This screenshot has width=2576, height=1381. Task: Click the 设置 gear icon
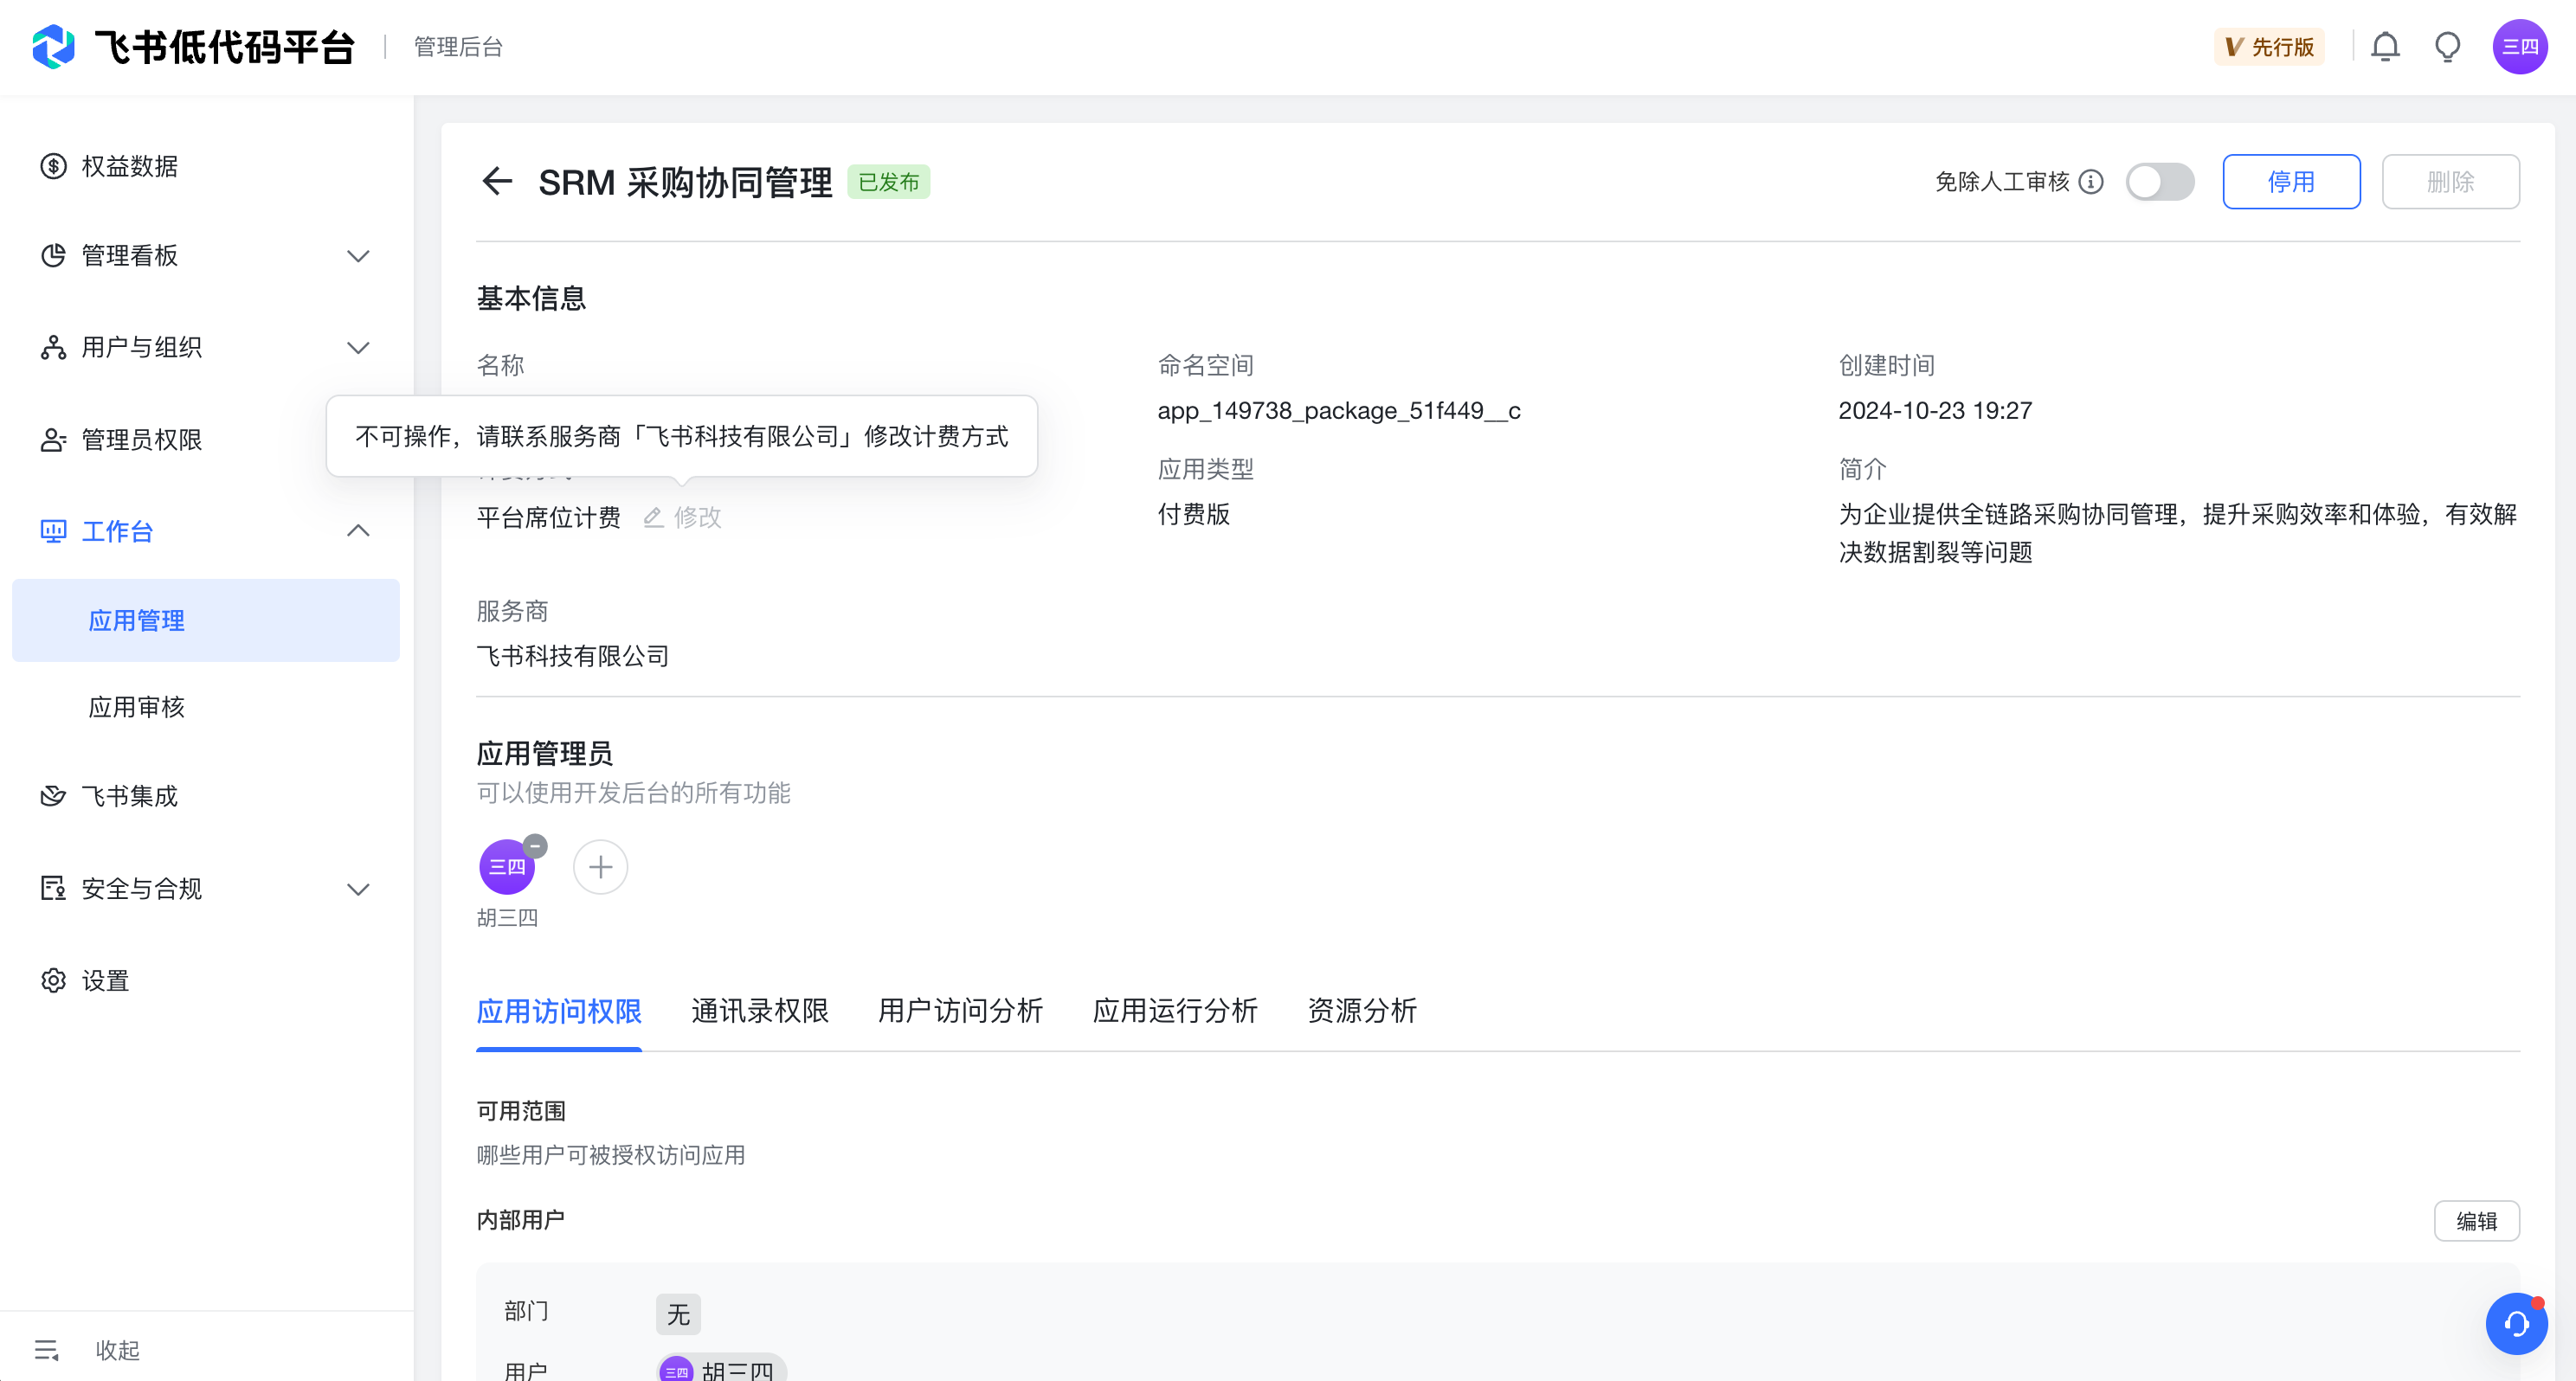click(53, 981)
